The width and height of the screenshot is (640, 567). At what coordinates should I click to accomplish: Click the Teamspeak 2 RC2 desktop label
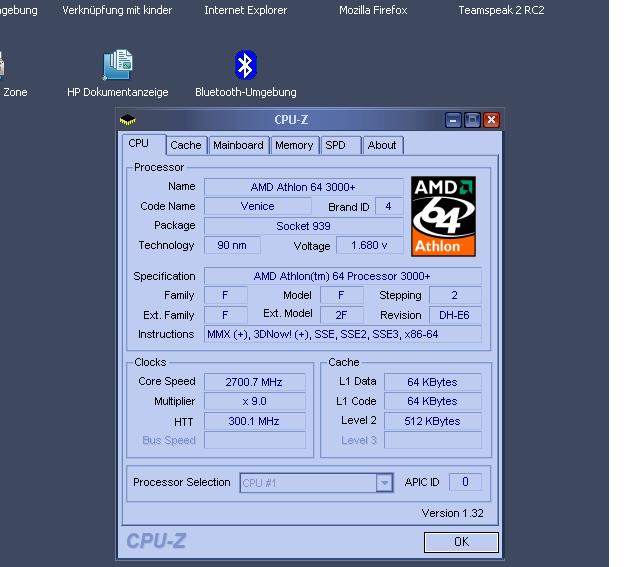[x=501, y=10]
